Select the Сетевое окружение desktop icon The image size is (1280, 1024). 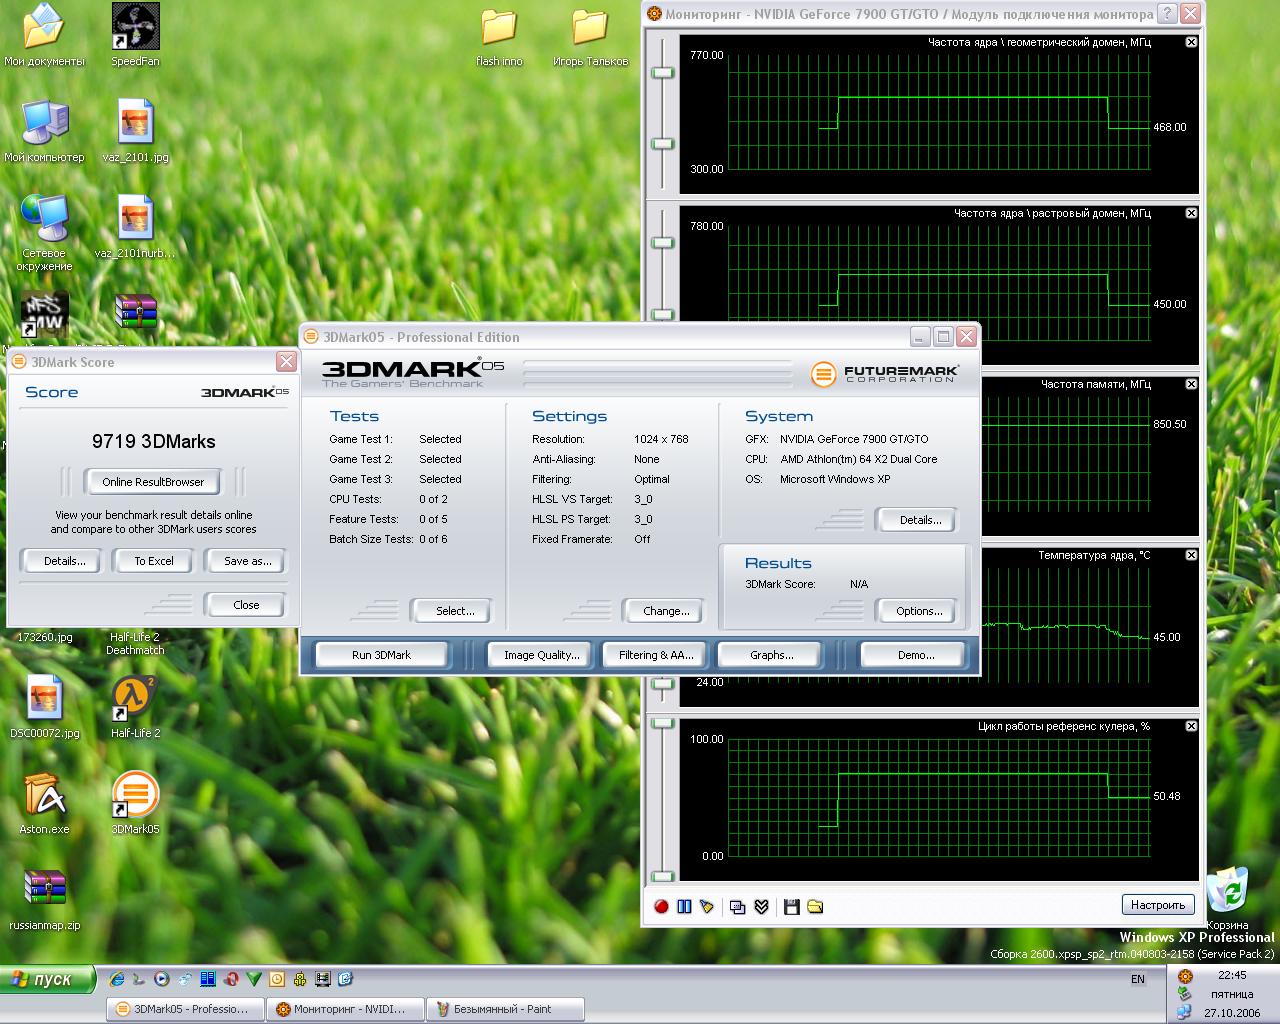pyautogui.click(x=44, y=233)
